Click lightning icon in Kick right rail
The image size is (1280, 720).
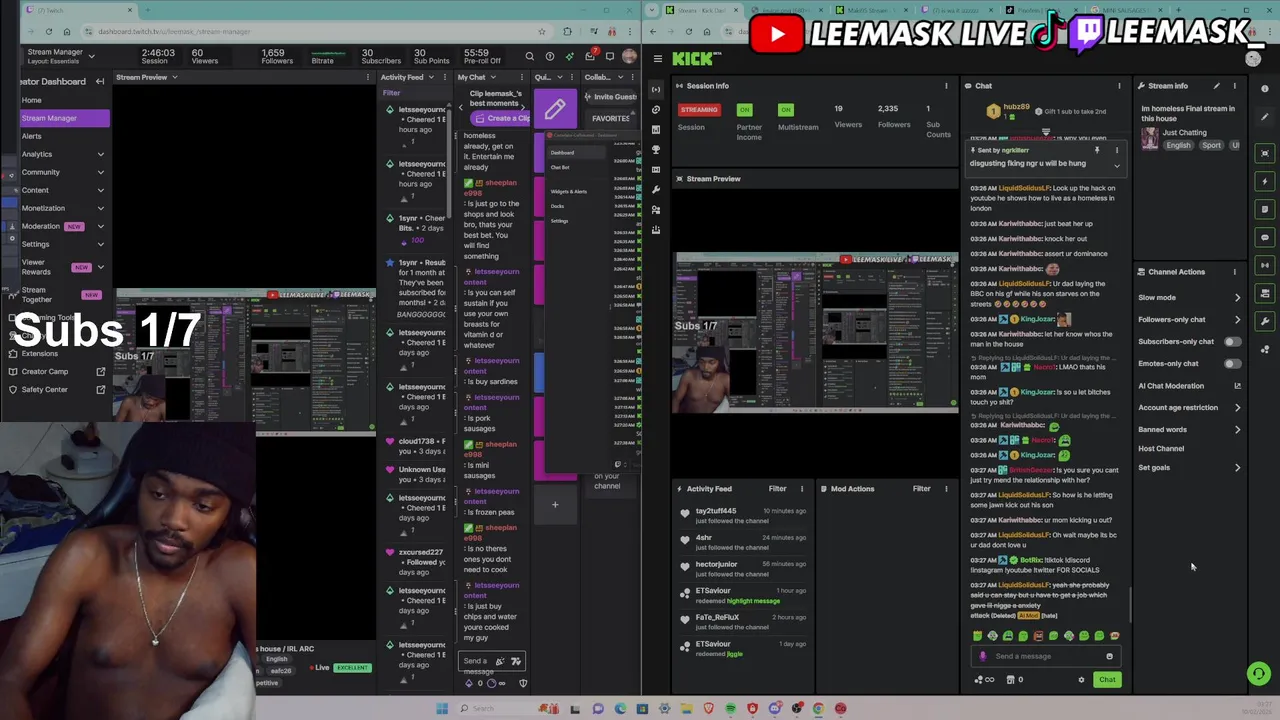tap(1265, 181)
